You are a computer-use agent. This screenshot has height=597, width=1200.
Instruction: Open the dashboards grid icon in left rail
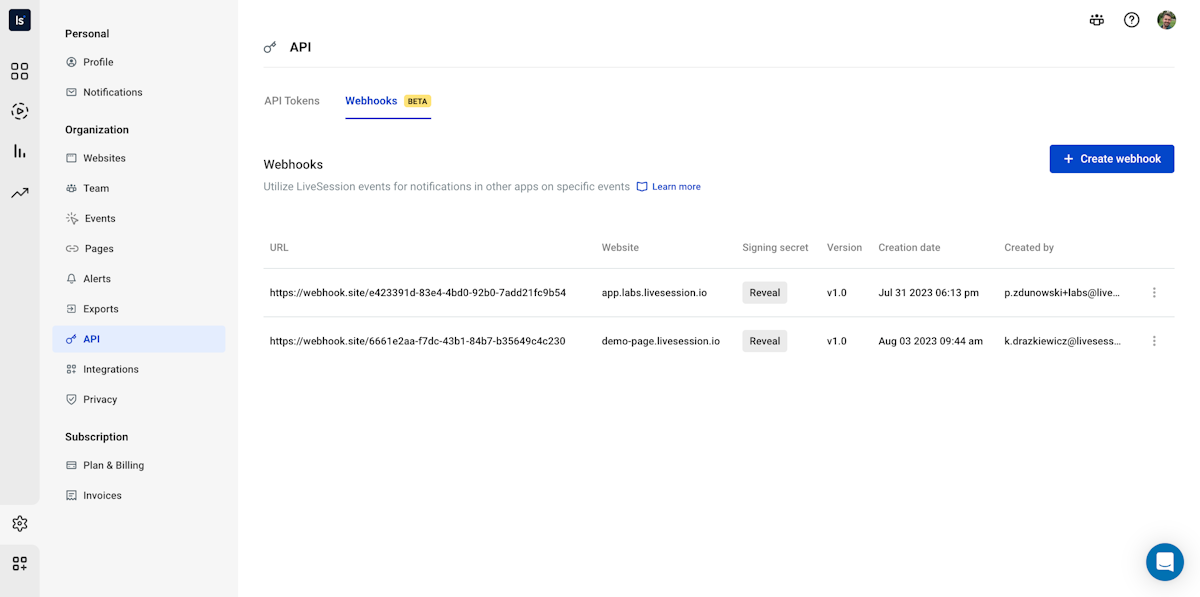pyautogui.click(x=20, y=71)
